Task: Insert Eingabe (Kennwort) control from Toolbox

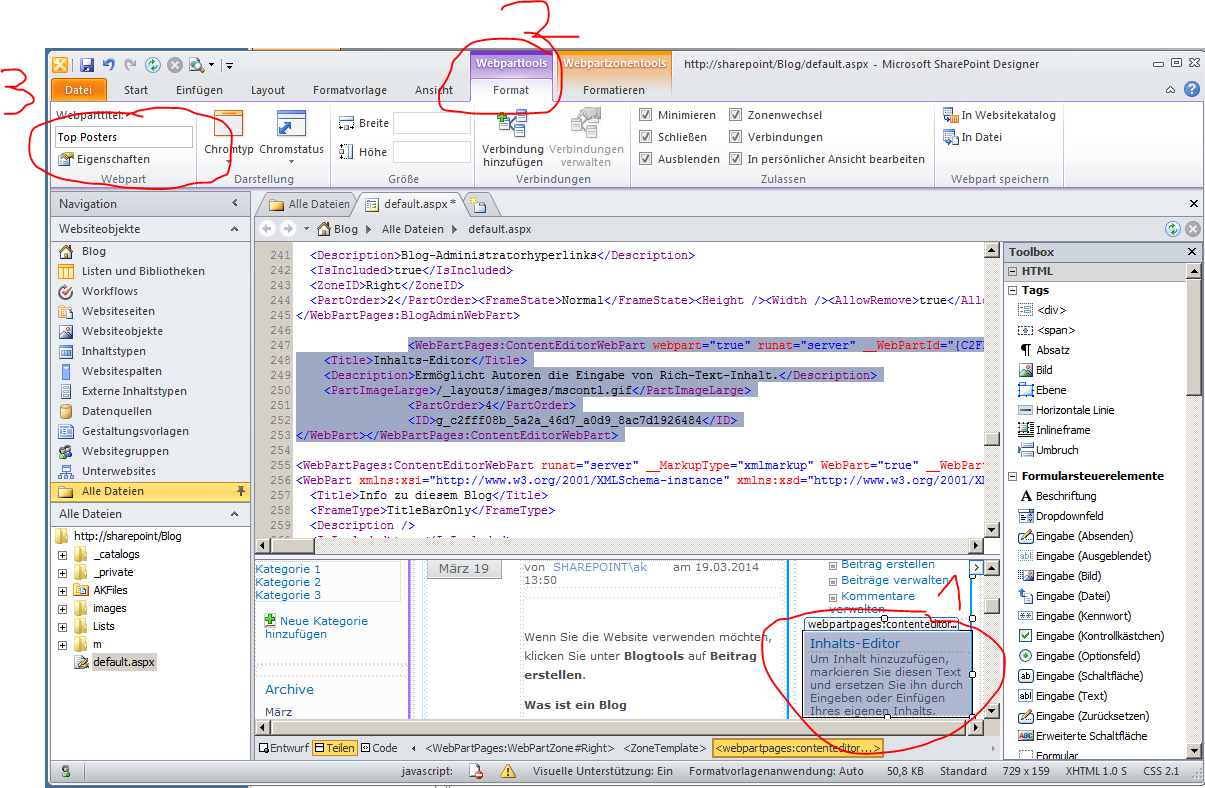Action: pyautogui.click(x=1075, y=616)
